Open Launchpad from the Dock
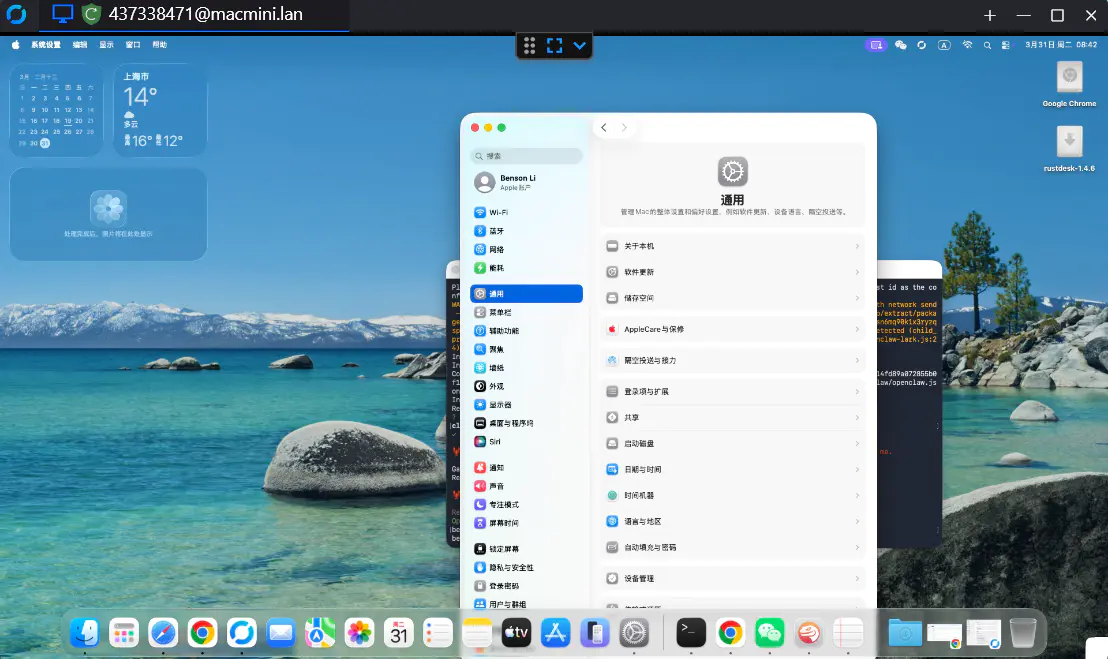The height and width of the screenshot is (659, 1108). [123, 632]
